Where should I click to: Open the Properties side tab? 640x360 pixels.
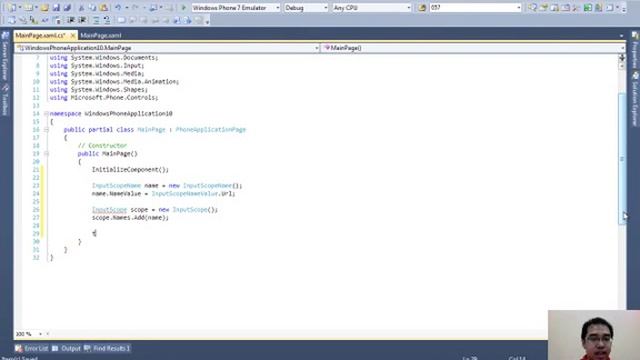(635, 51)
